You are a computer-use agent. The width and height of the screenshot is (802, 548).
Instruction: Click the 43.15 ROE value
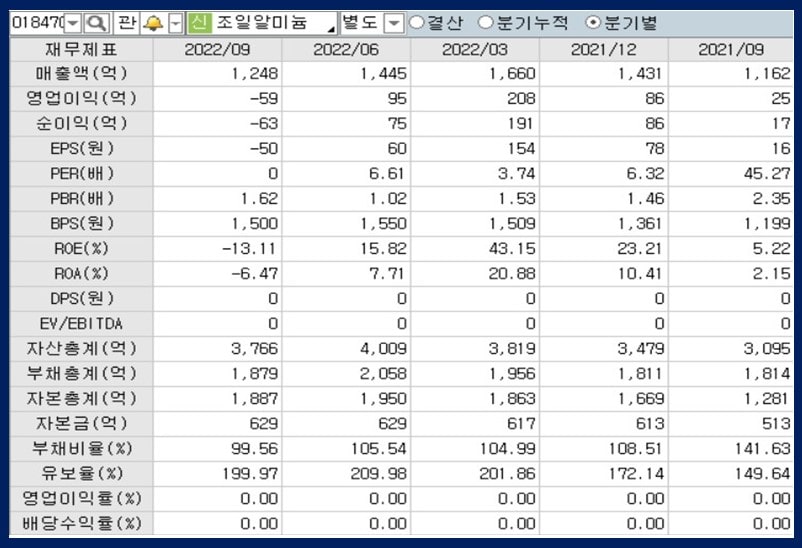(x=512, y=249)
